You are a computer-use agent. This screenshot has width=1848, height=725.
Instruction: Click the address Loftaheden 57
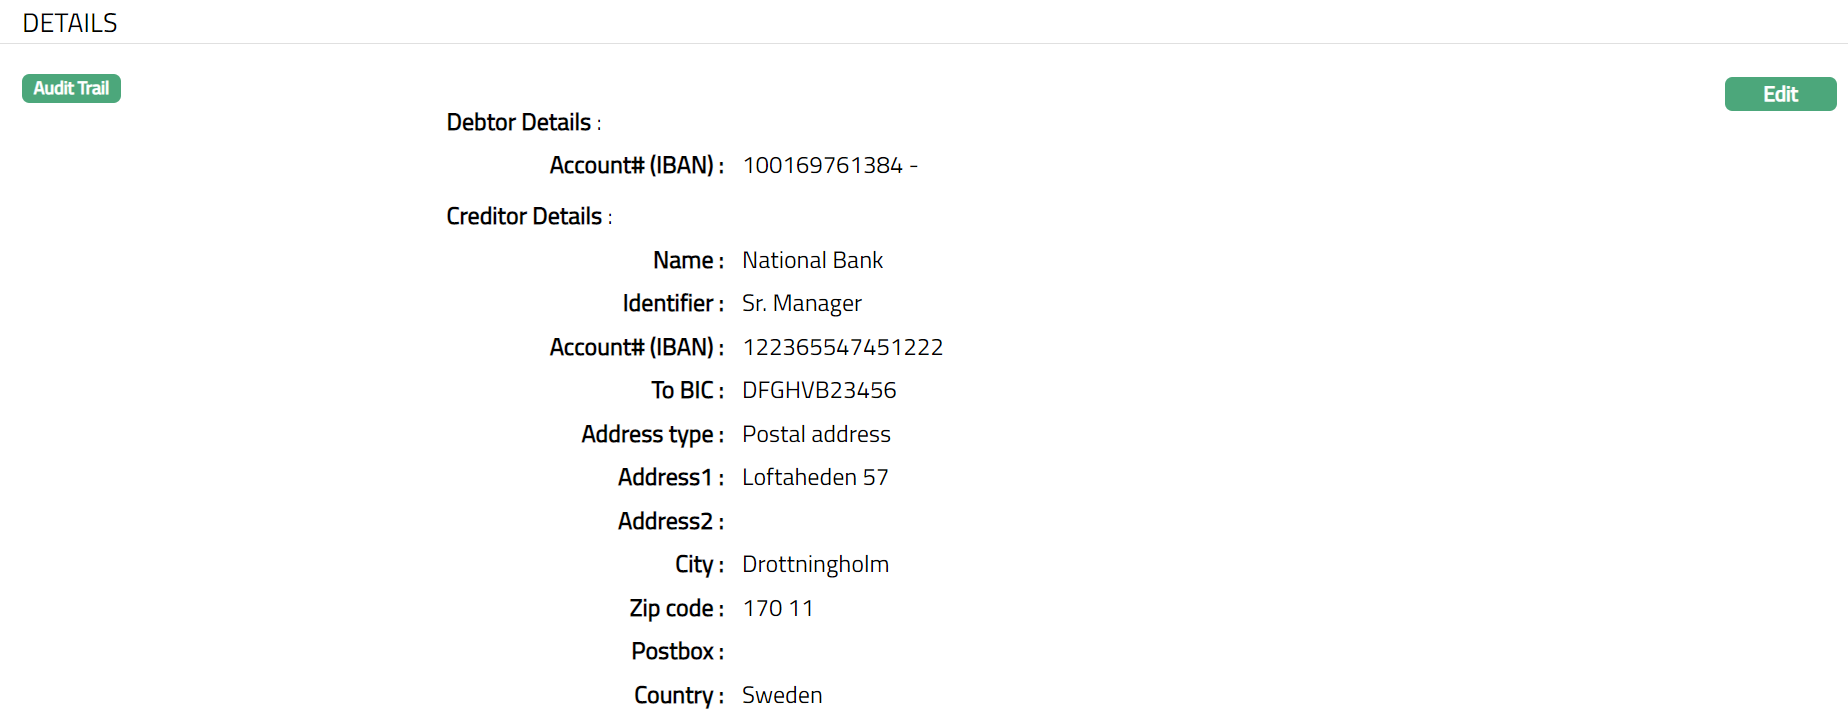coord(814,478)
